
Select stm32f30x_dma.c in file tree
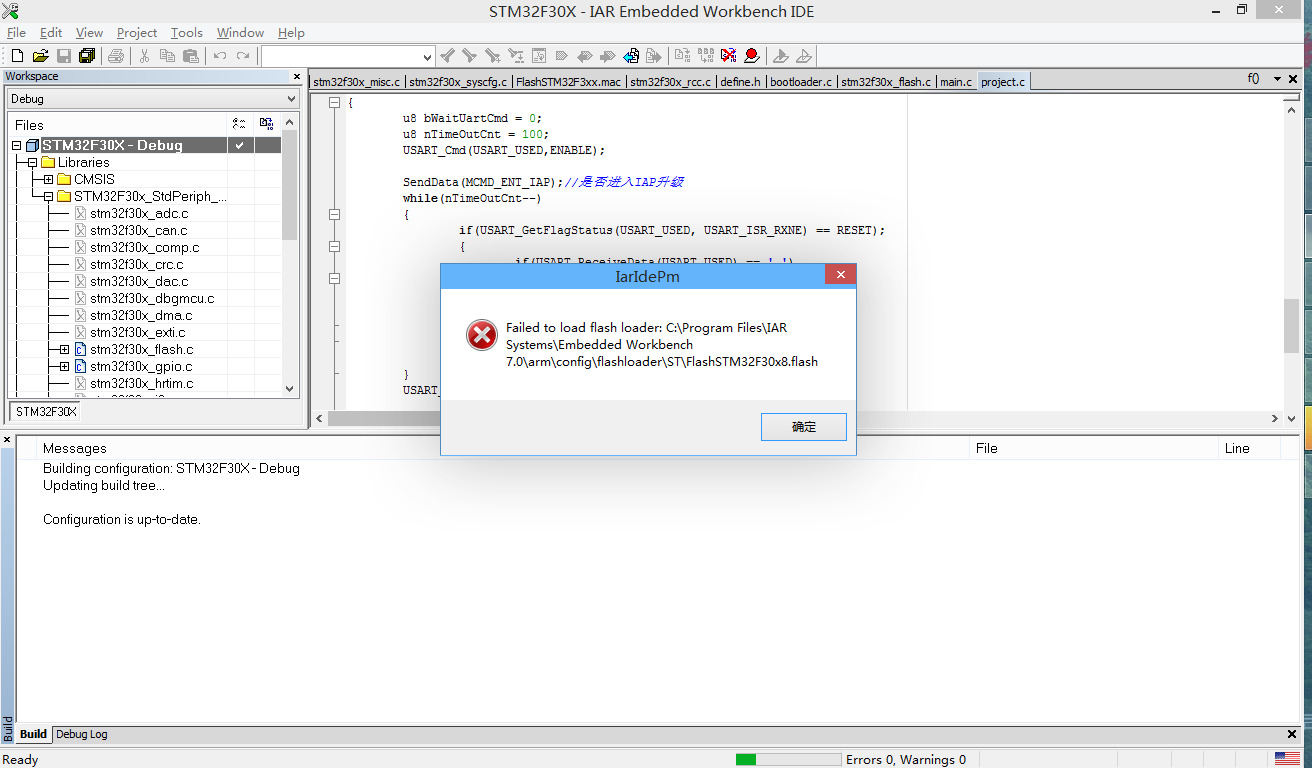pyautogui.click(x=141, y=315)
